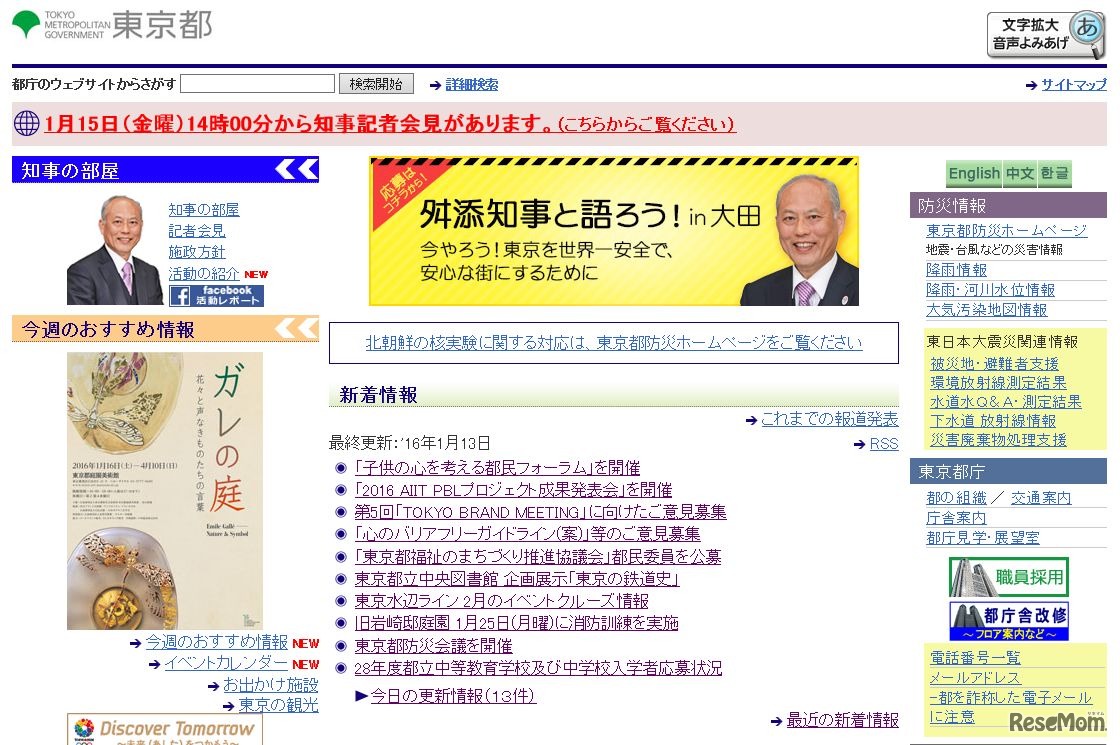Viewport: 1120px width, 745px height.
Task: Open メールアドレス link
Action: pyautogui.click(x=975, y=677)
